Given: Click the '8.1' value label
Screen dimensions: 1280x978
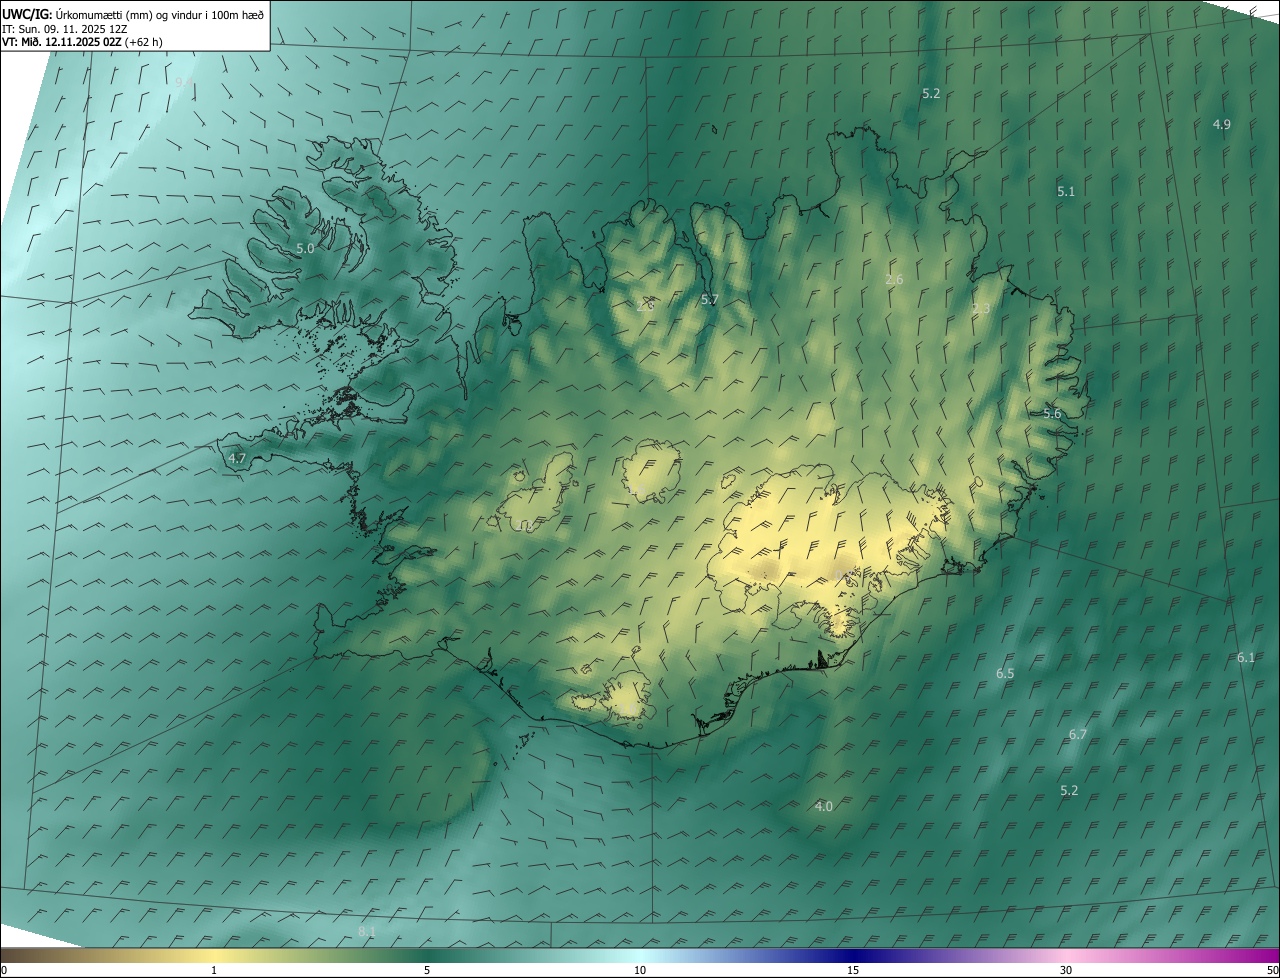Looking at the screenshot, I should [x=367, y=932].
